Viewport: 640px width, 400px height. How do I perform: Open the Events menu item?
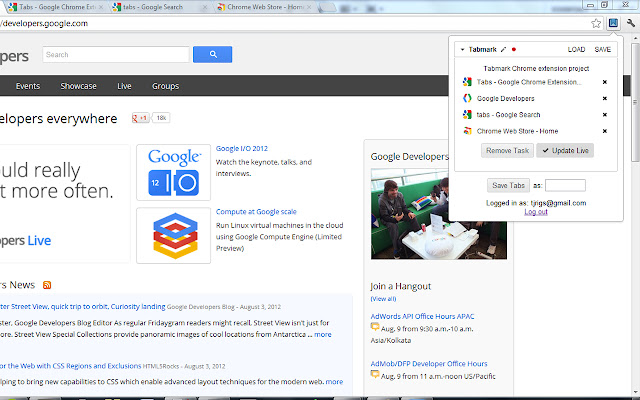click(x=28, y=86)
